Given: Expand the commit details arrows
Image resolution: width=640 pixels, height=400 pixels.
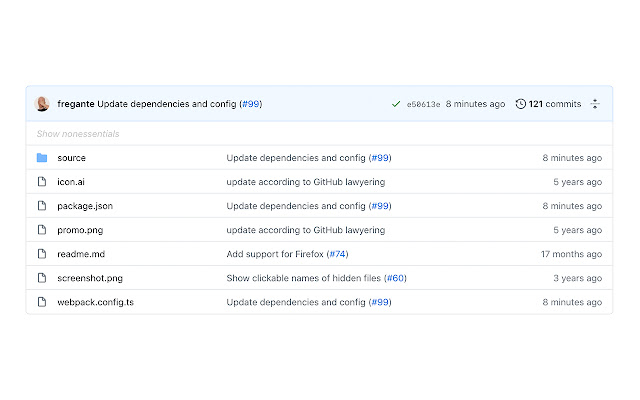Looking at the screenshot, I should coord(595,104).
